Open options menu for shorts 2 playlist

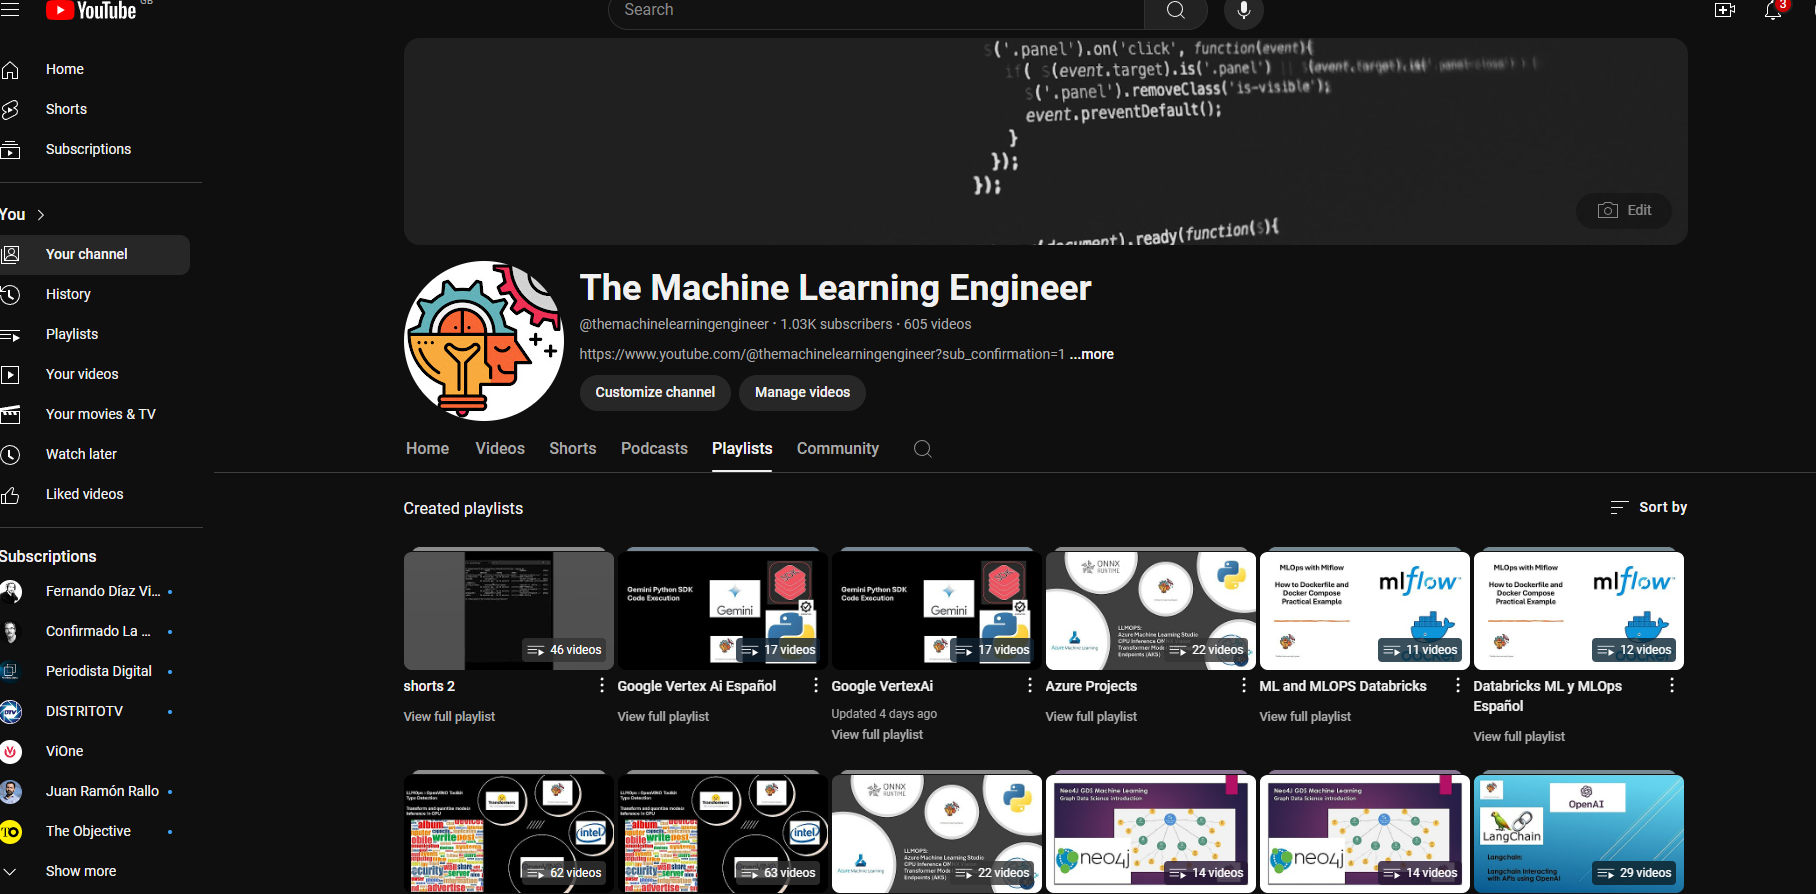click(601, 685)
